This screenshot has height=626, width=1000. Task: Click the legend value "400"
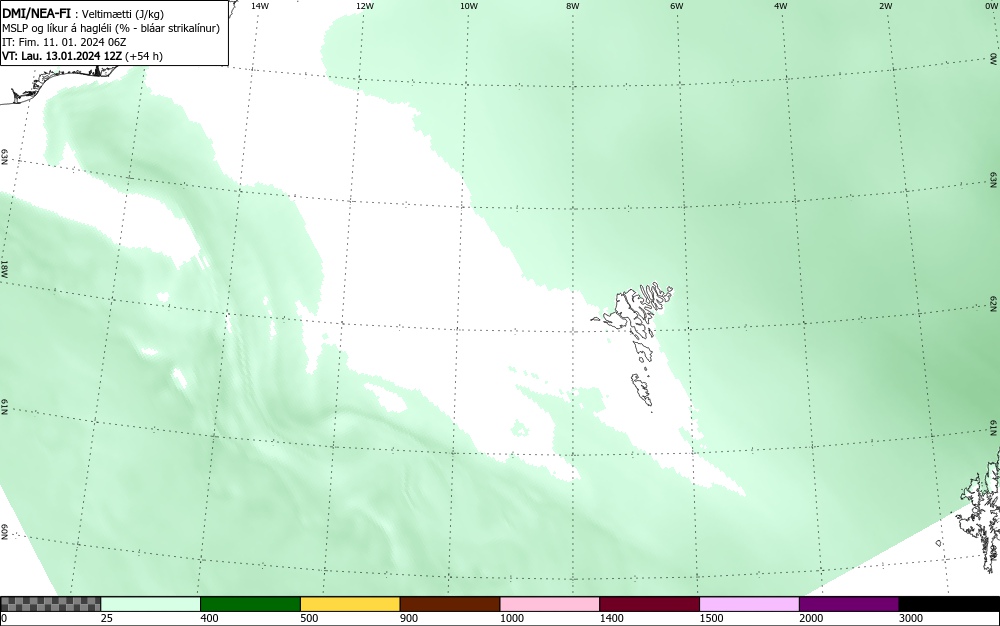point(209,618)
